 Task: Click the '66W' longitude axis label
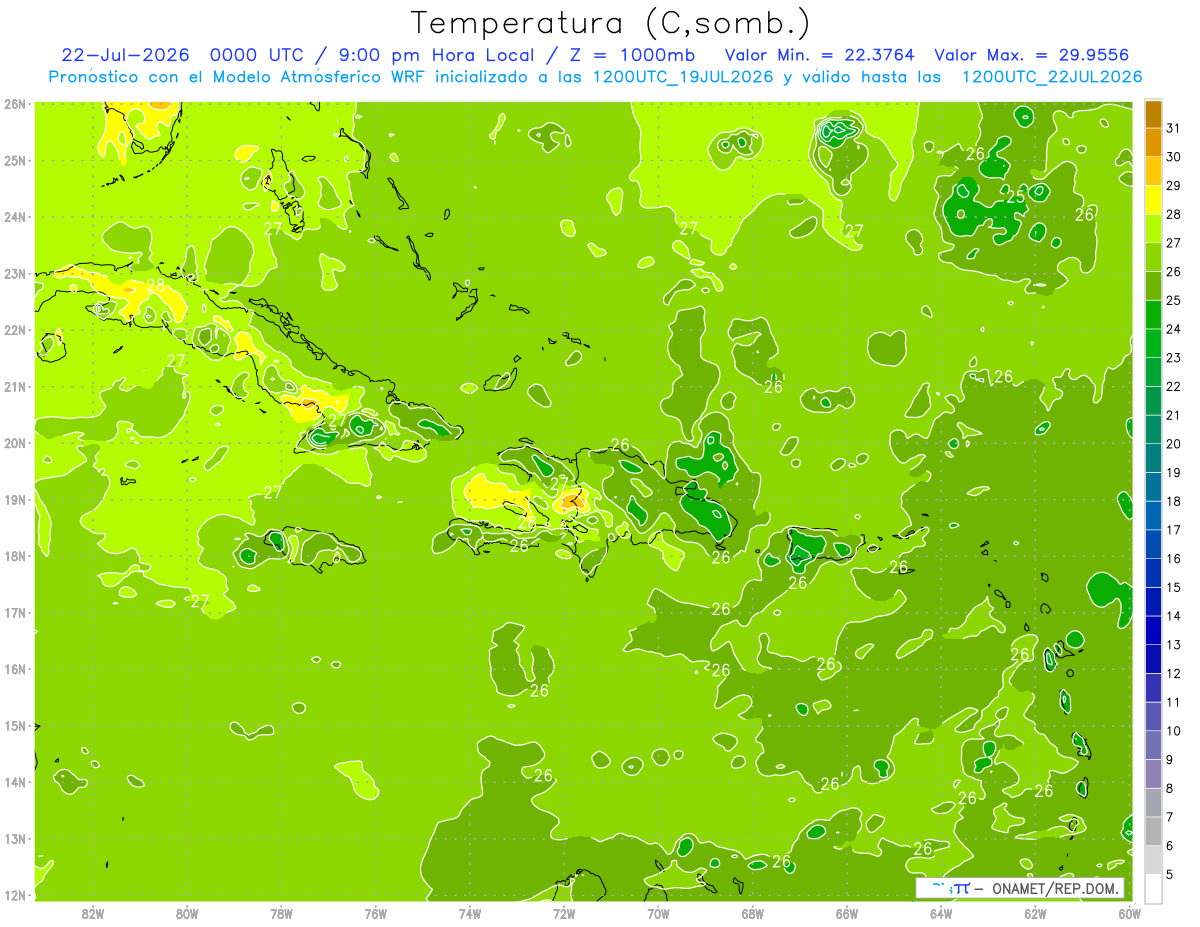pos(846,913)
